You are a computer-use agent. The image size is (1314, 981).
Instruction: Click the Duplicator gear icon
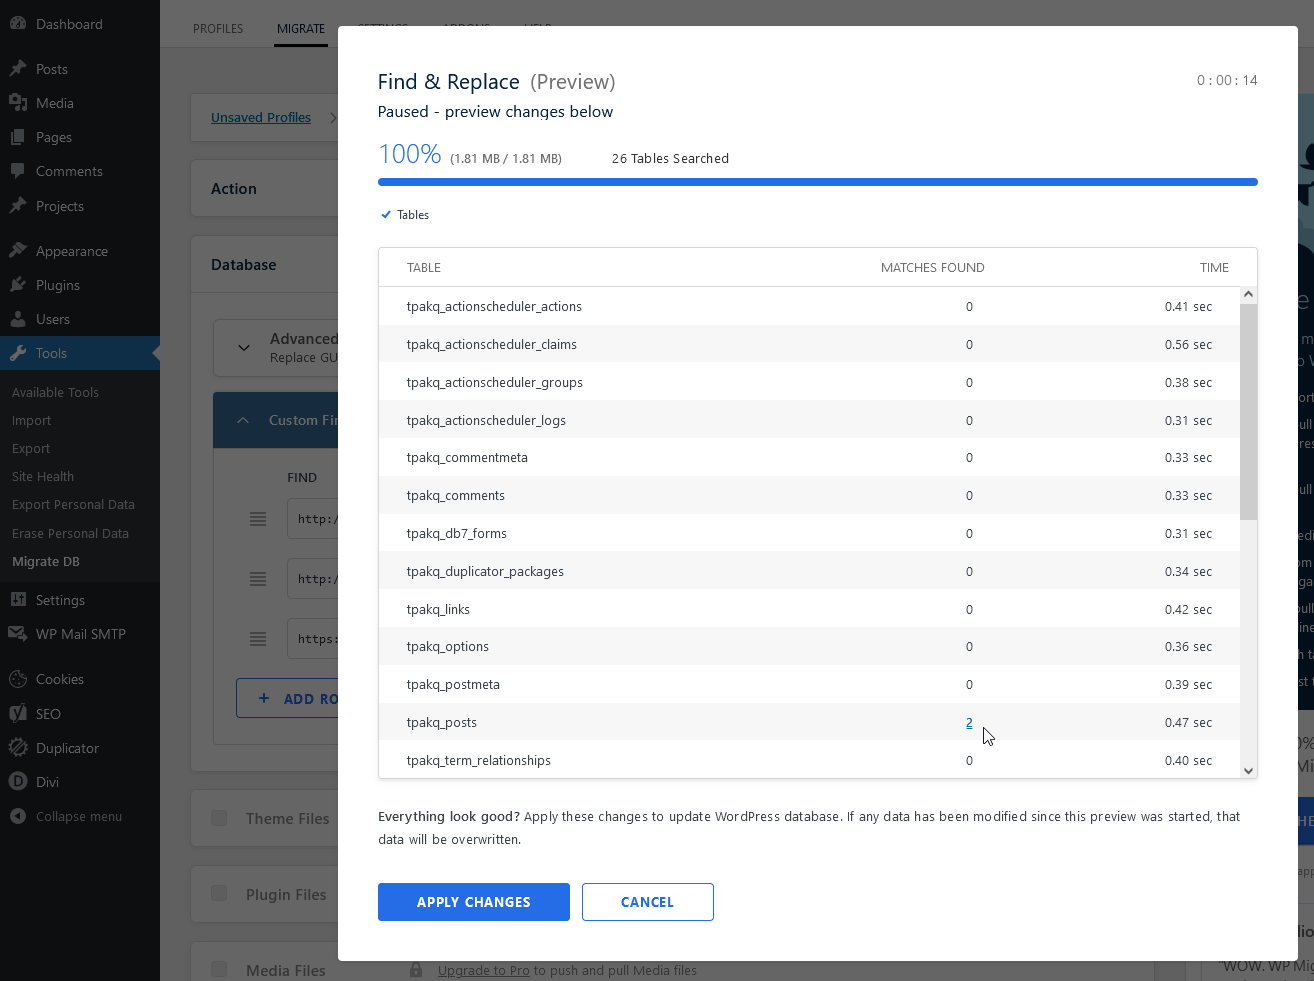click(18, 748)
